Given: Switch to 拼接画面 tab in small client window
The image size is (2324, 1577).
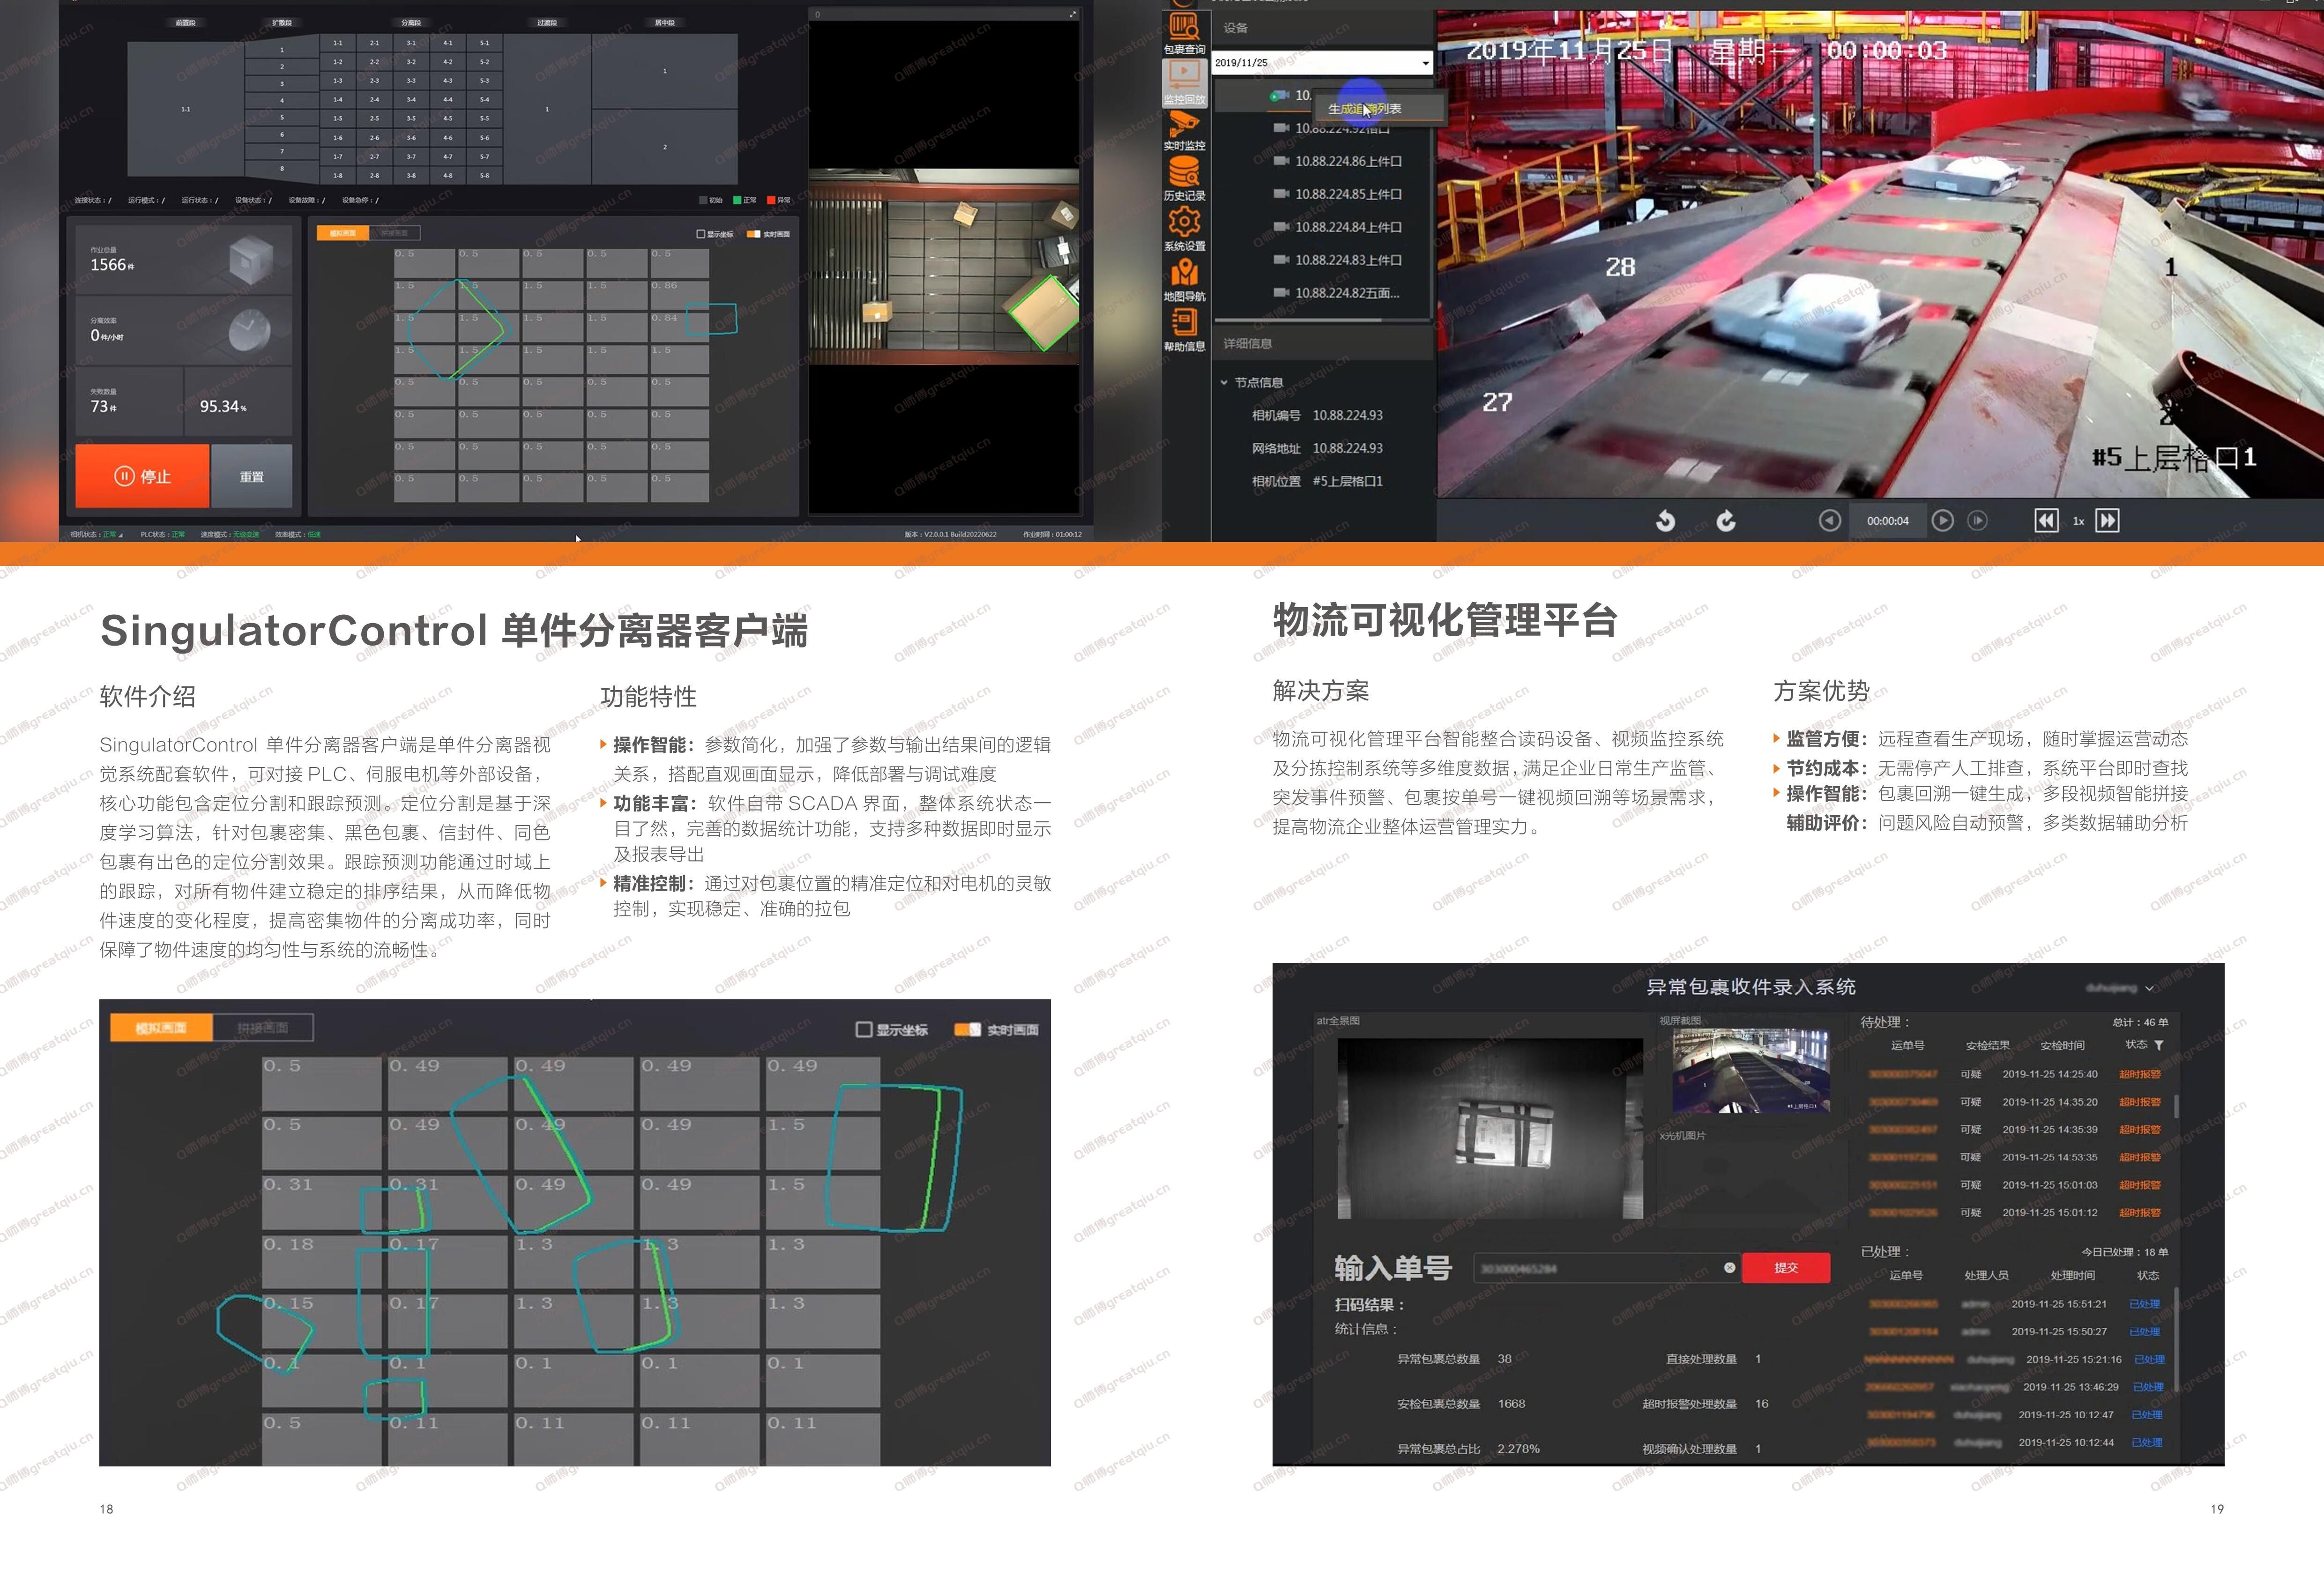Looking at the screenshot, I should click(394, 233).
